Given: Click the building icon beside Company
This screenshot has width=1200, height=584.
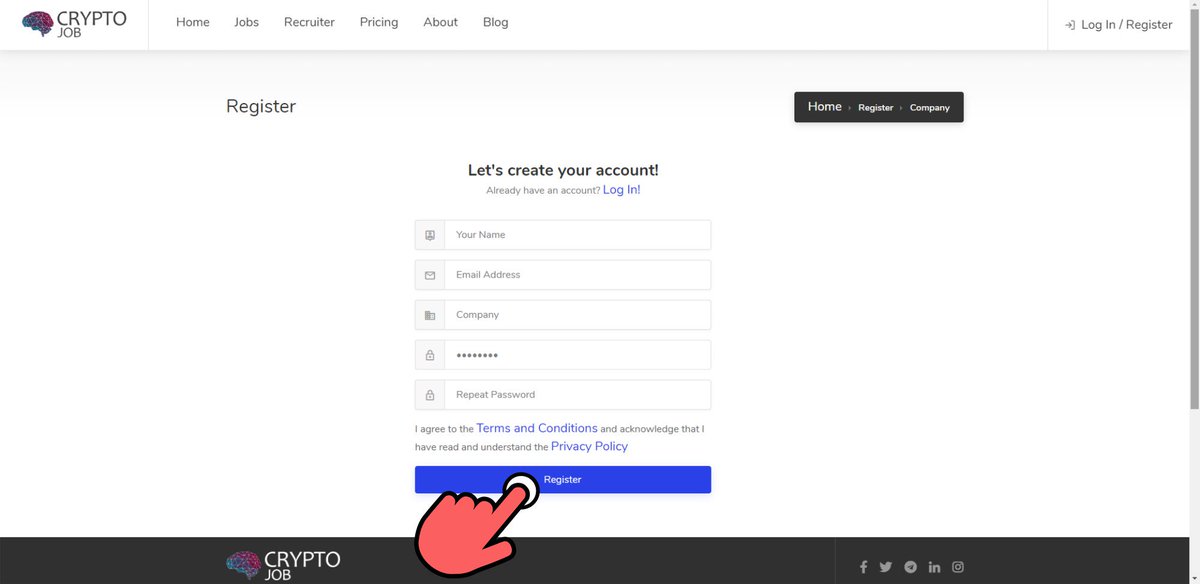Looking at the screenshot, I should [430, 315].
